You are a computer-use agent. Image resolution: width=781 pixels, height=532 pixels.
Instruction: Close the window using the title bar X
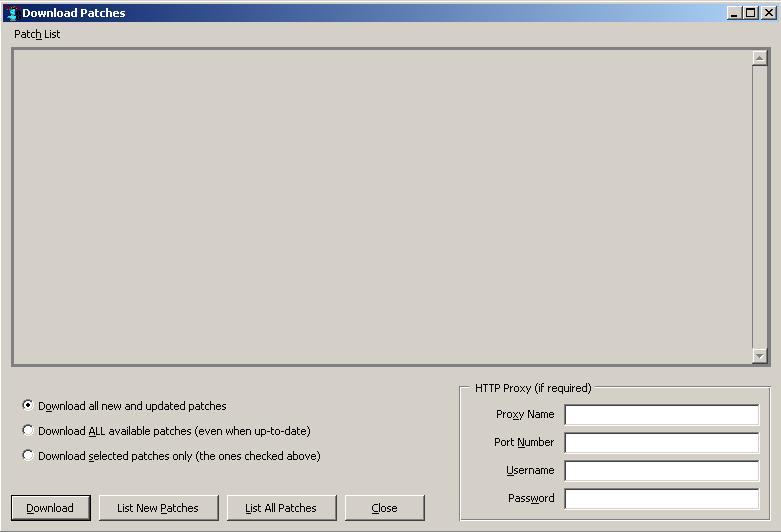pyautogui.click(x=767, y=13)
